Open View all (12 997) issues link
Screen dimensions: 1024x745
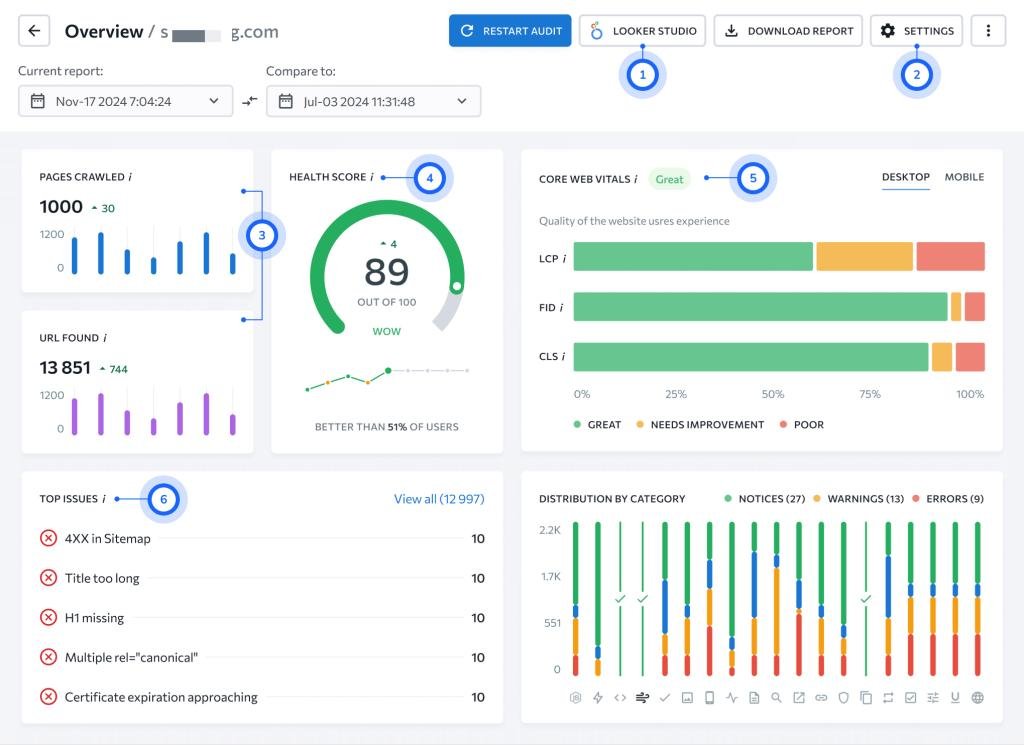(439, 499)
